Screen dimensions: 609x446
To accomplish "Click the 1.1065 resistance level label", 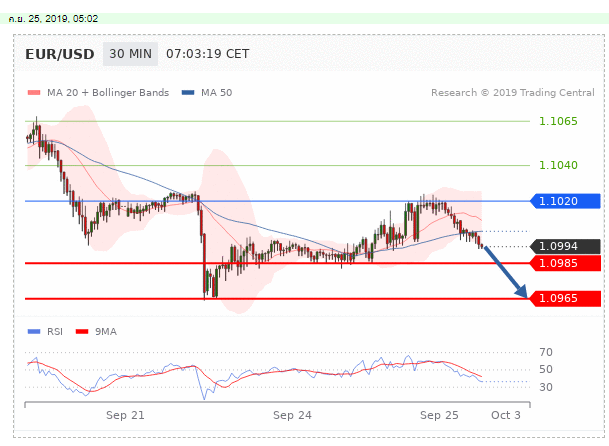I will click(558, 122).
